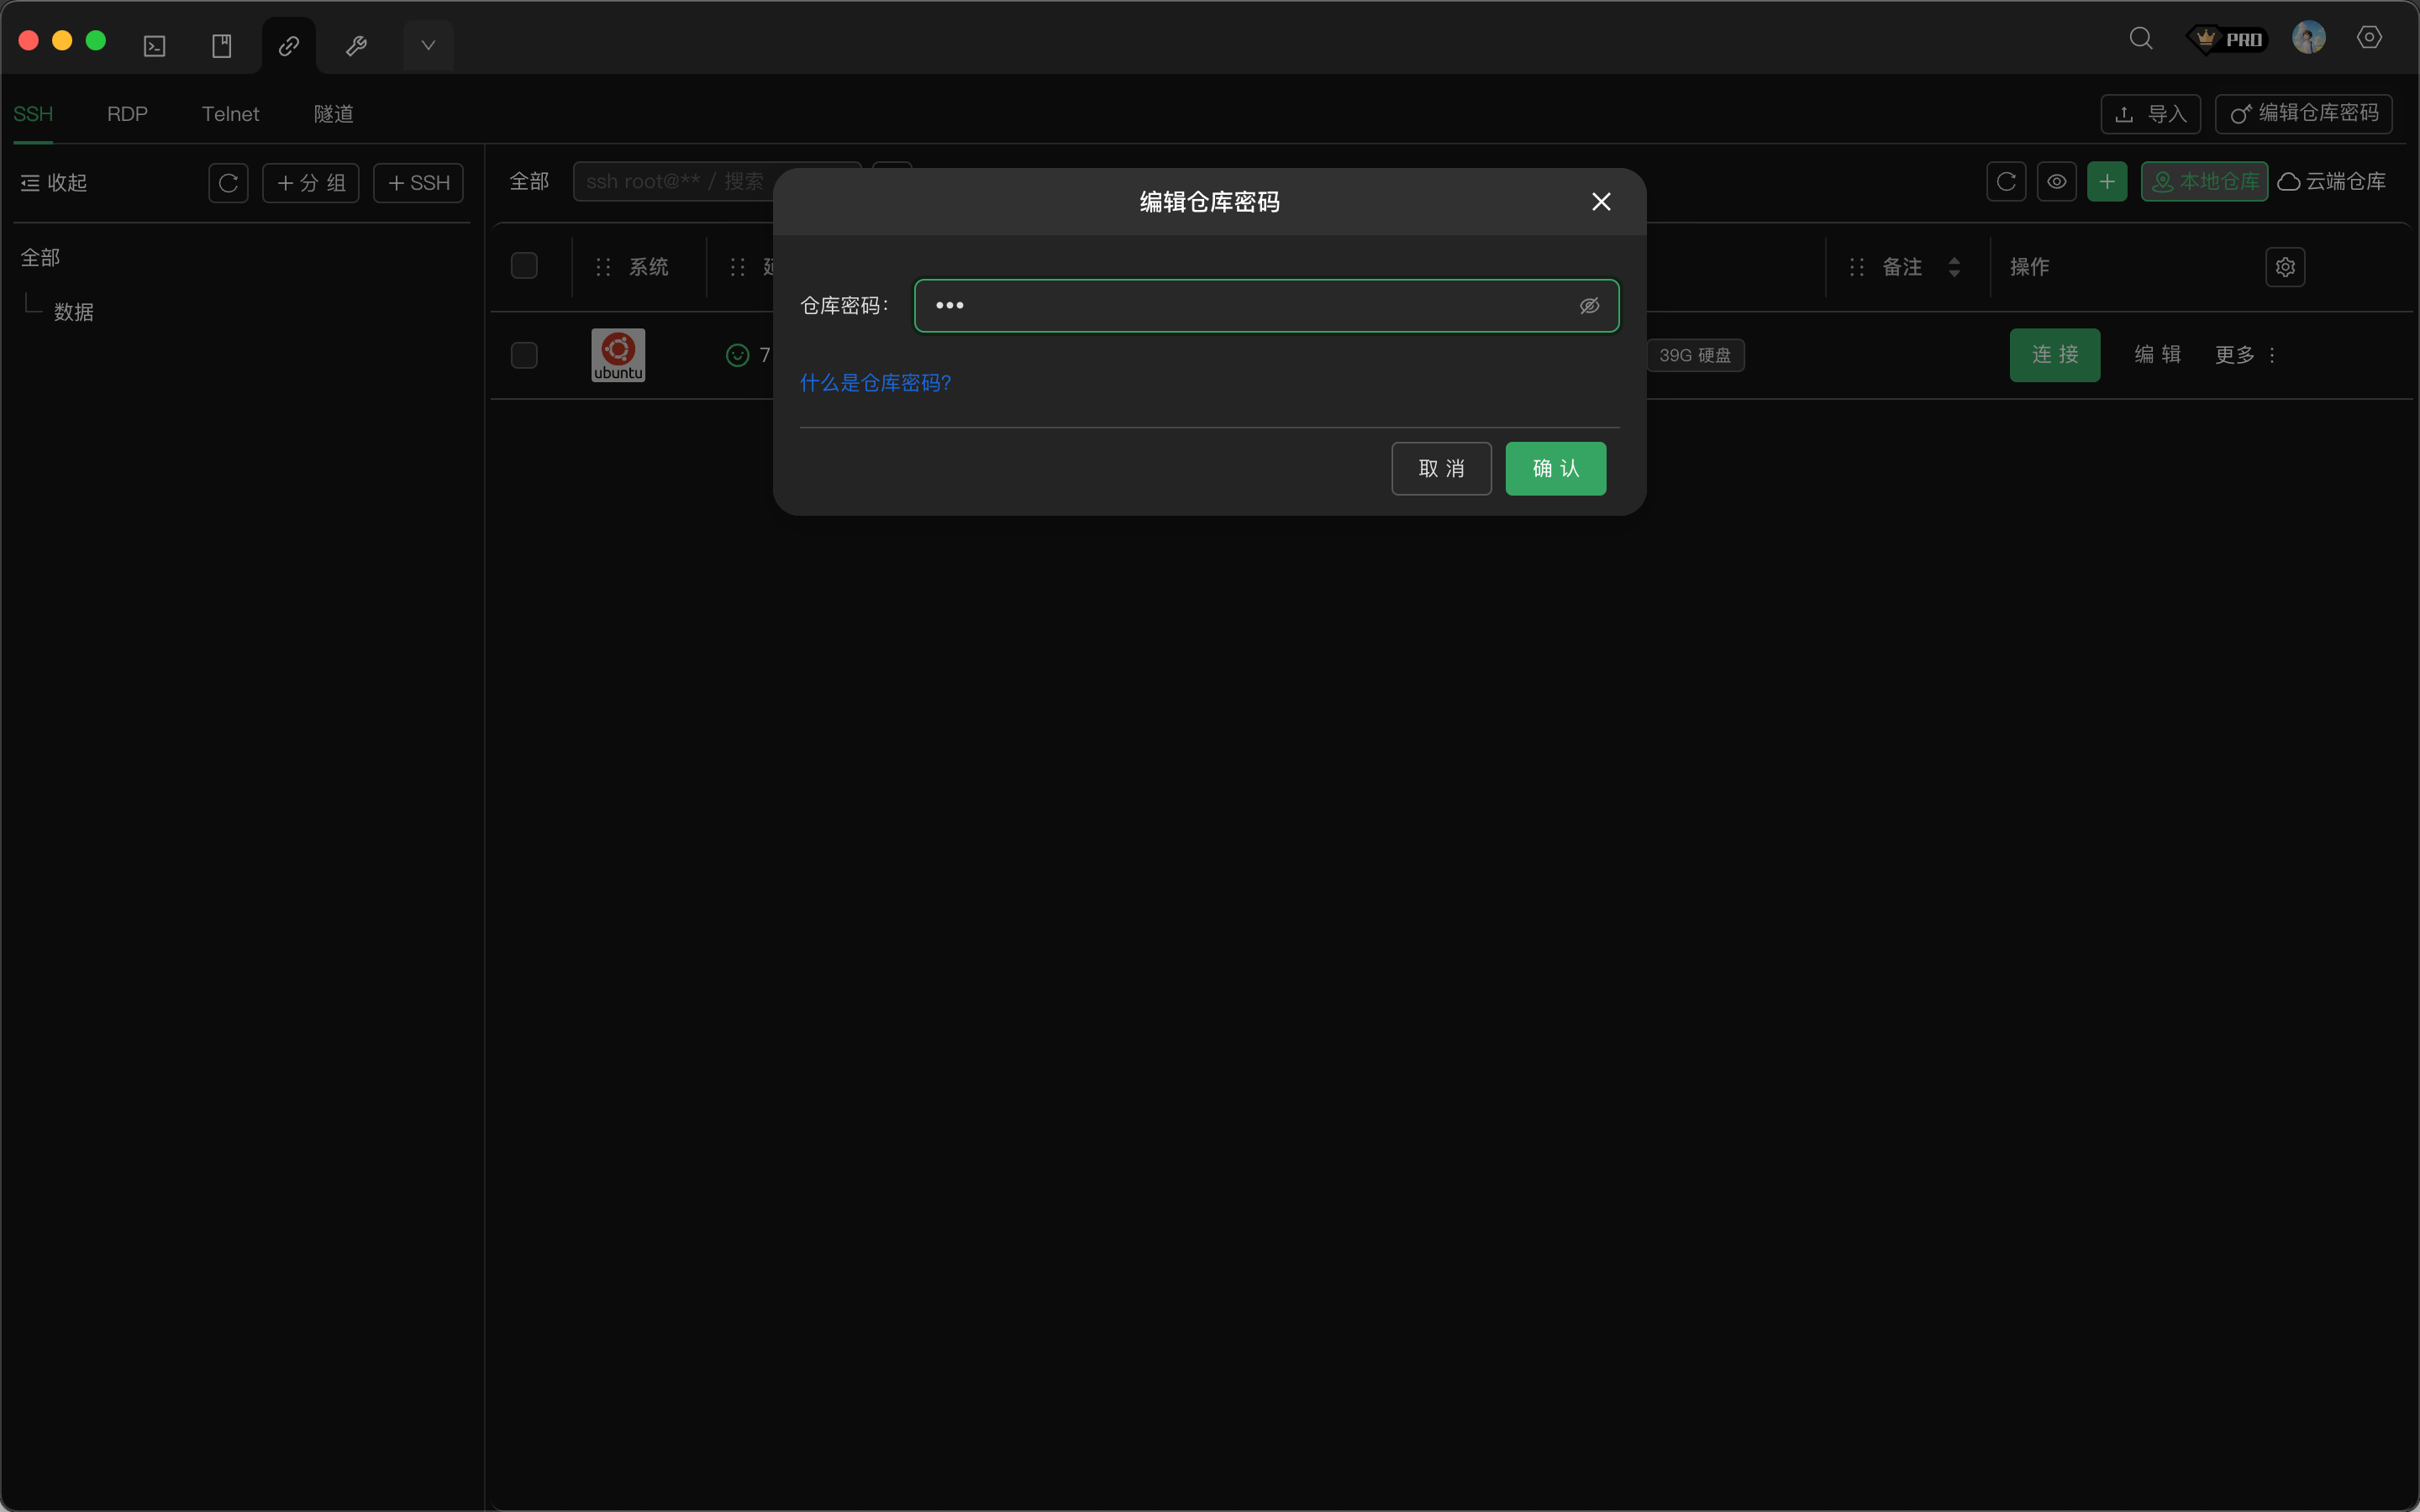Switch to the RDP tab
2420x1512 pixels.
127,114
